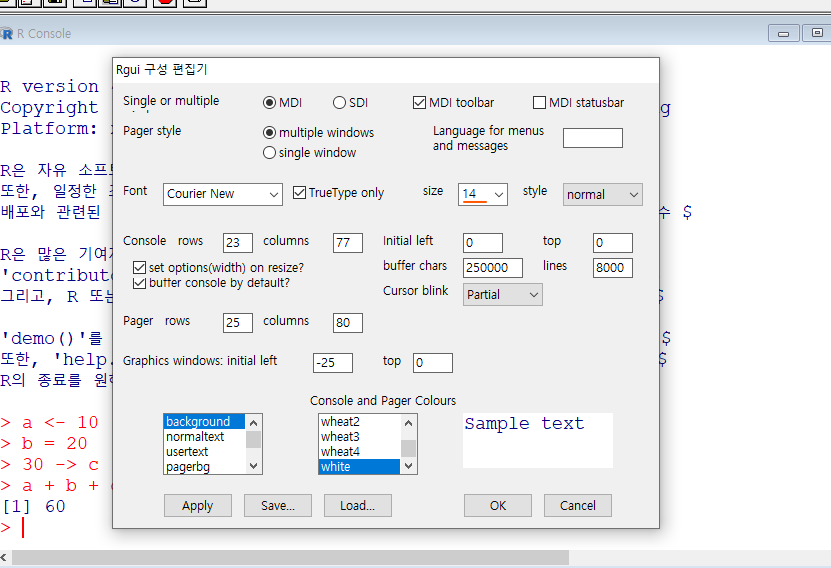Uncheck the MDI toolbar checkbox
The width and height of the screenshot is (831, 568).
coord(419,103)
